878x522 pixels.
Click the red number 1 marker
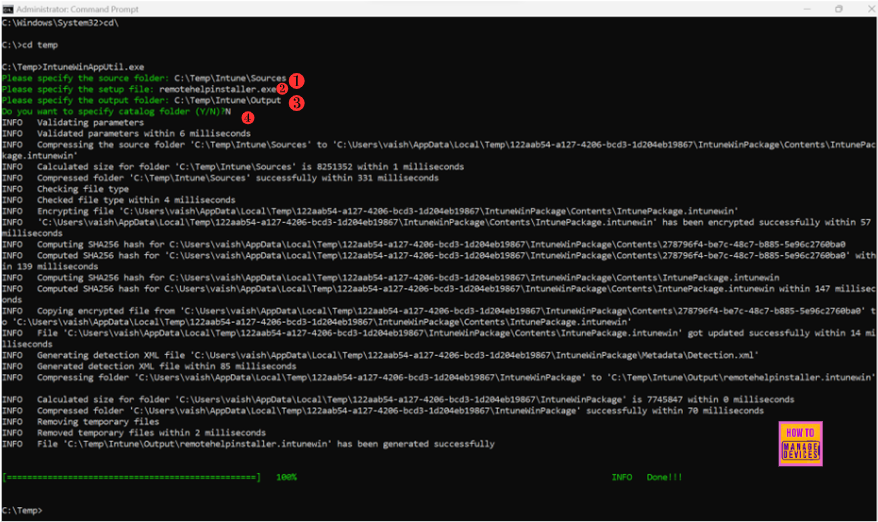point(296,78)
